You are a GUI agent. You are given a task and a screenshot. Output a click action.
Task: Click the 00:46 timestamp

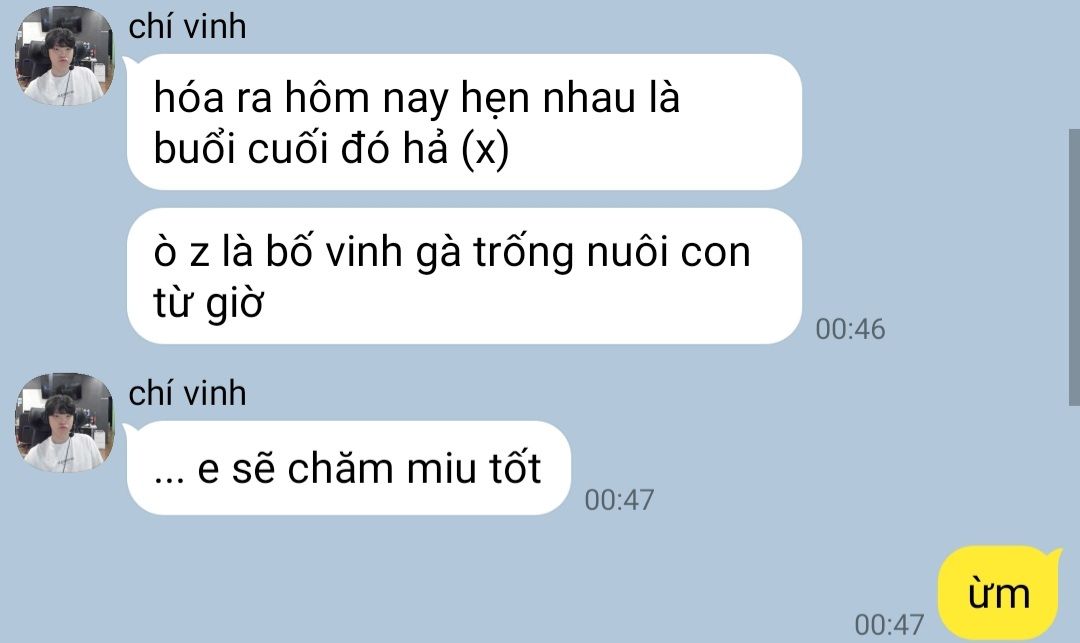pos(850,329)
